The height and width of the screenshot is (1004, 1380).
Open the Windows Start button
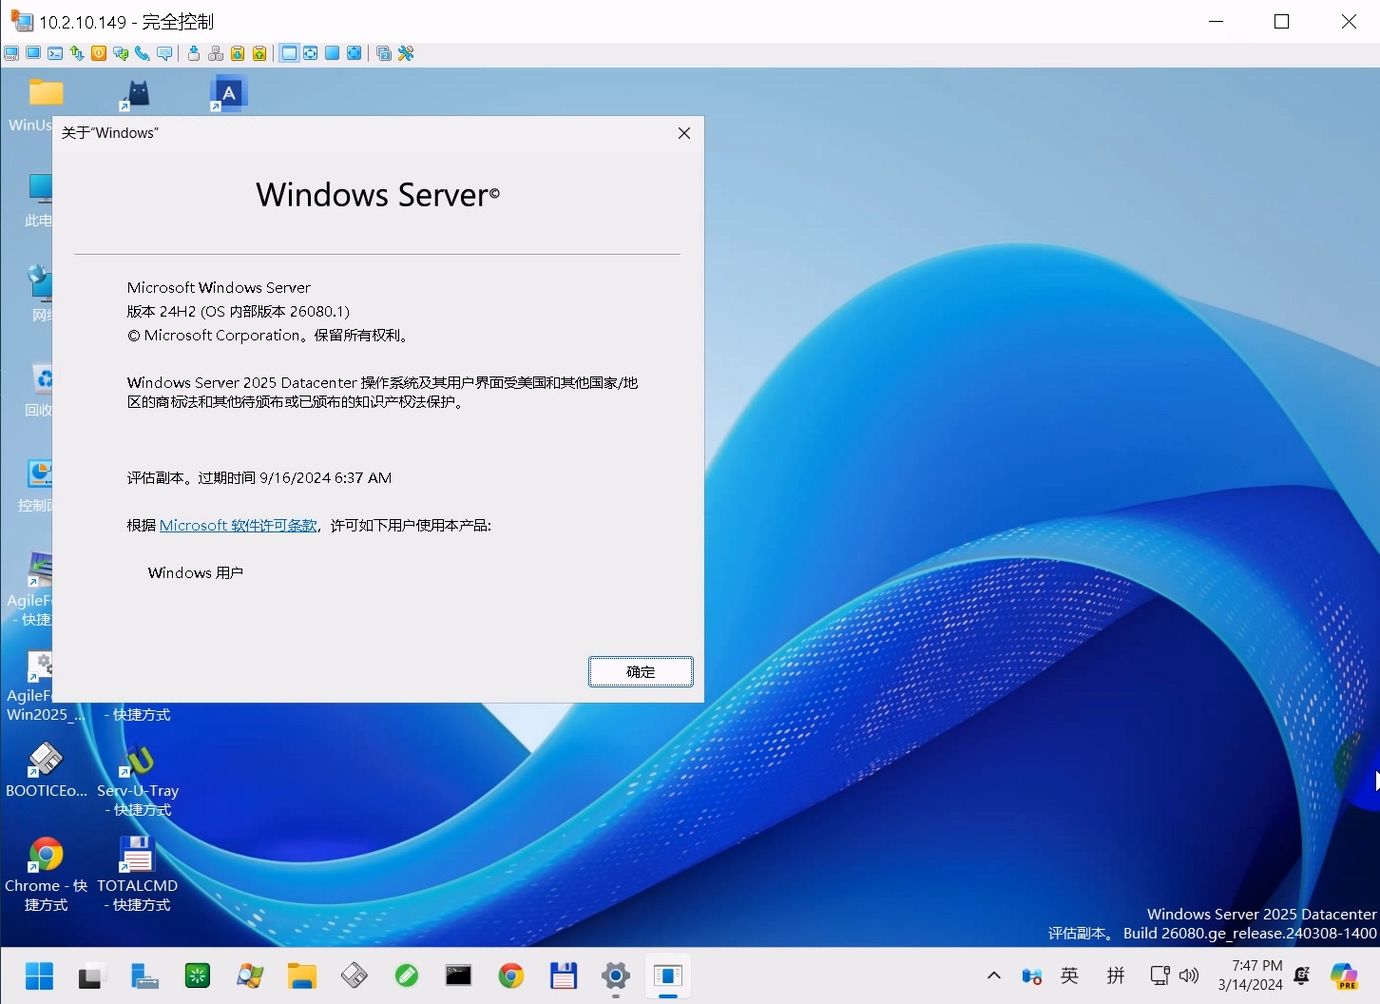40,976
